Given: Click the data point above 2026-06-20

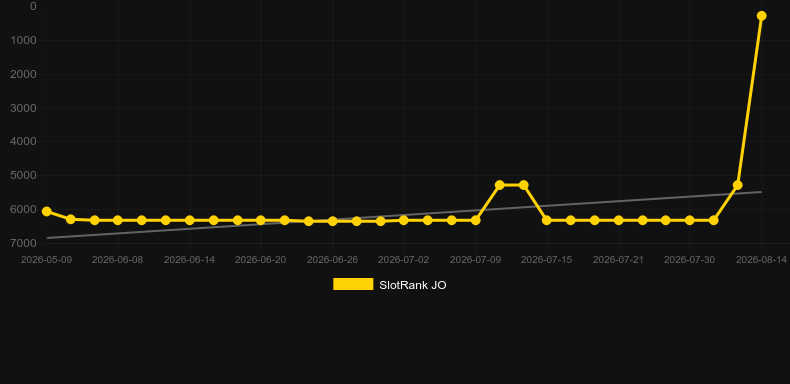Looking at the screenshot, I should pyautogui.click(x=260, y=220).
